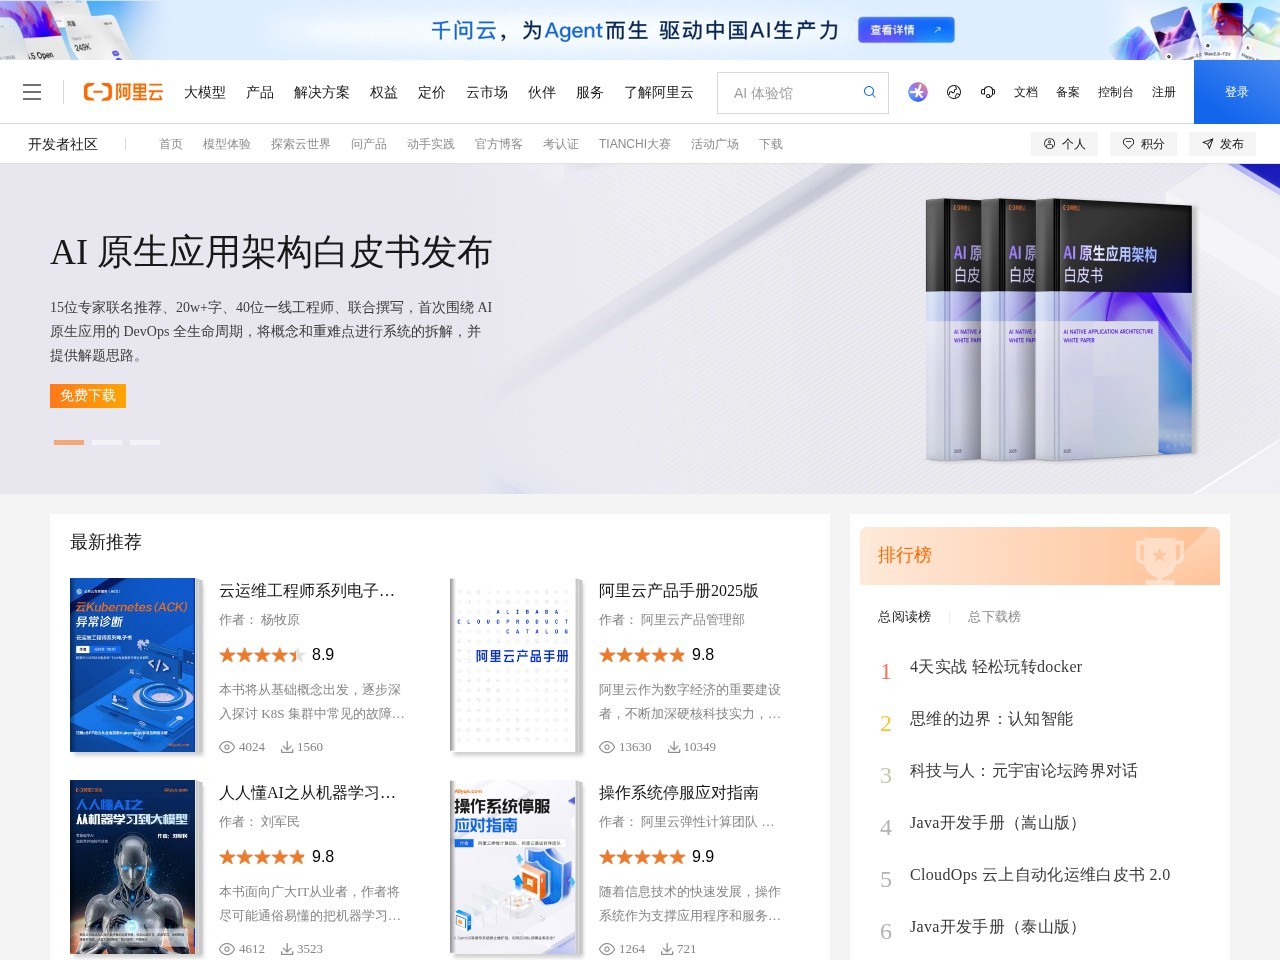This screenshot has height=960, width=1280.
Task: Open CloudOps 云上自动化运维白皮书 2.0
Action: [1040, 875]
